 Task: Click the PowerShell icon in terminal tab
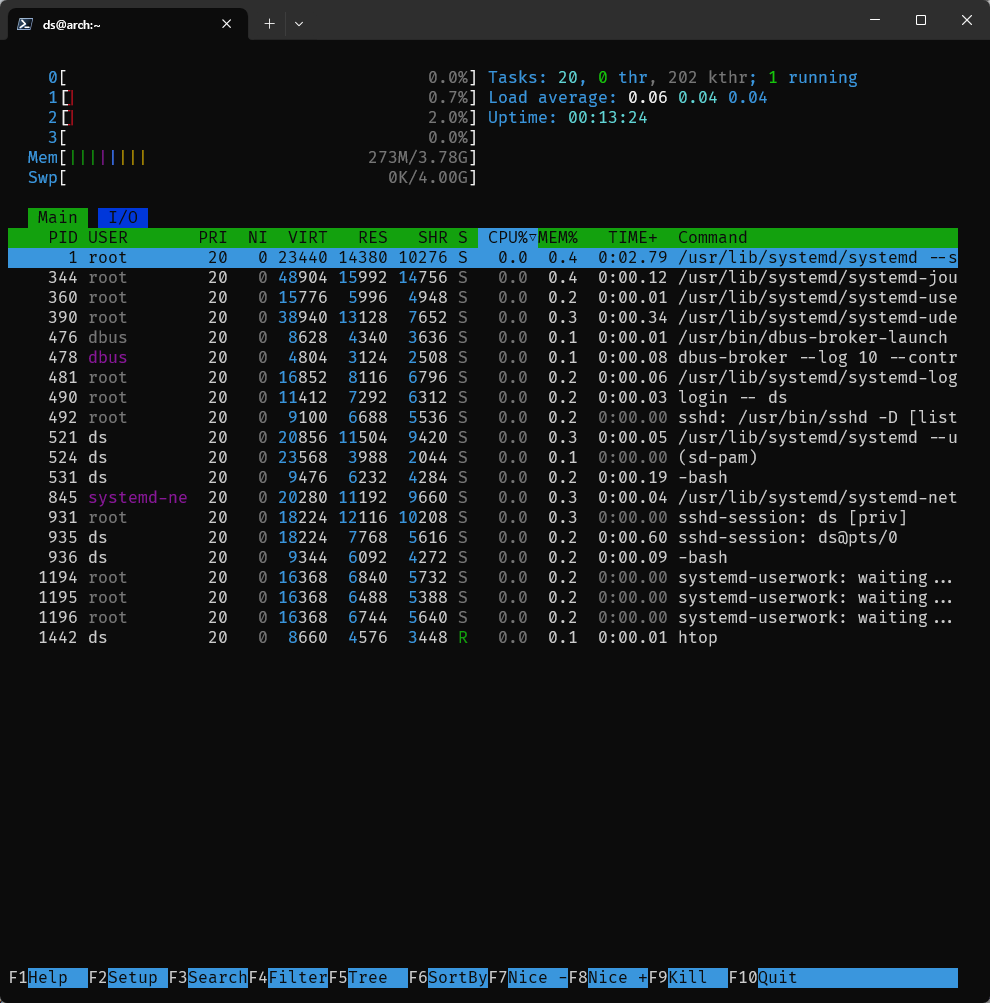click(23, 23)
